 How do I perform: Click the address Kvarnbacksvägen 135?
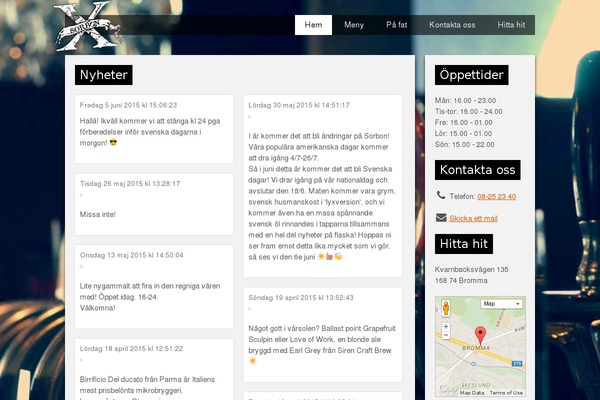[x=471, y=269]
